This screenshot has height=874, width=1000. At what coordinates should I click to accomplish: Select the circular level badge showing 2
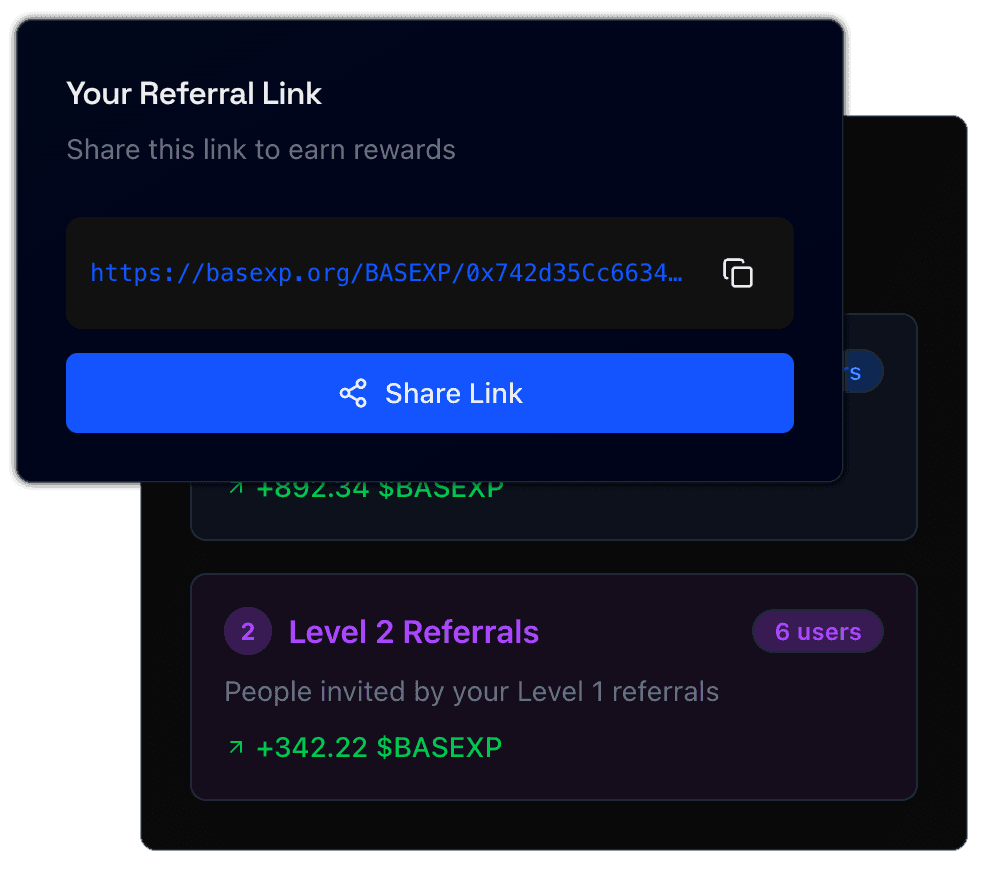point(247,631)
